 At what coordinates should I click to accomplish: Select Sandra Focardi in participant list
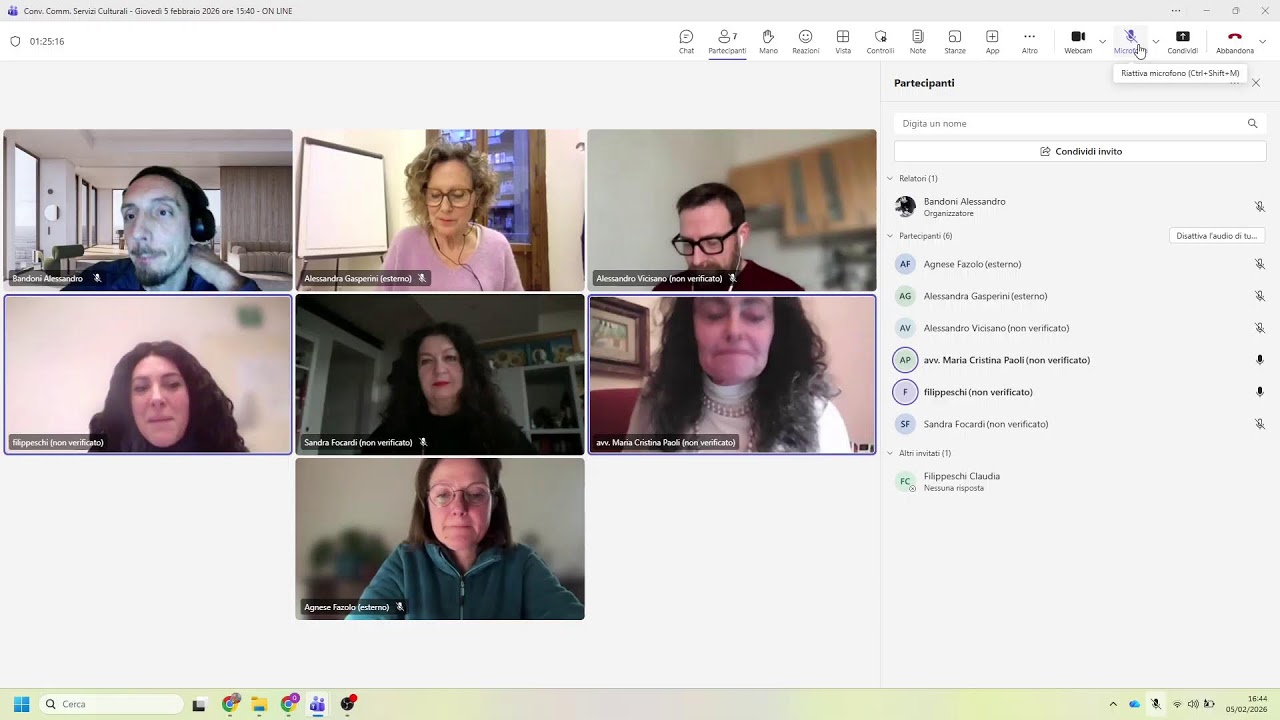point(1080,424)
